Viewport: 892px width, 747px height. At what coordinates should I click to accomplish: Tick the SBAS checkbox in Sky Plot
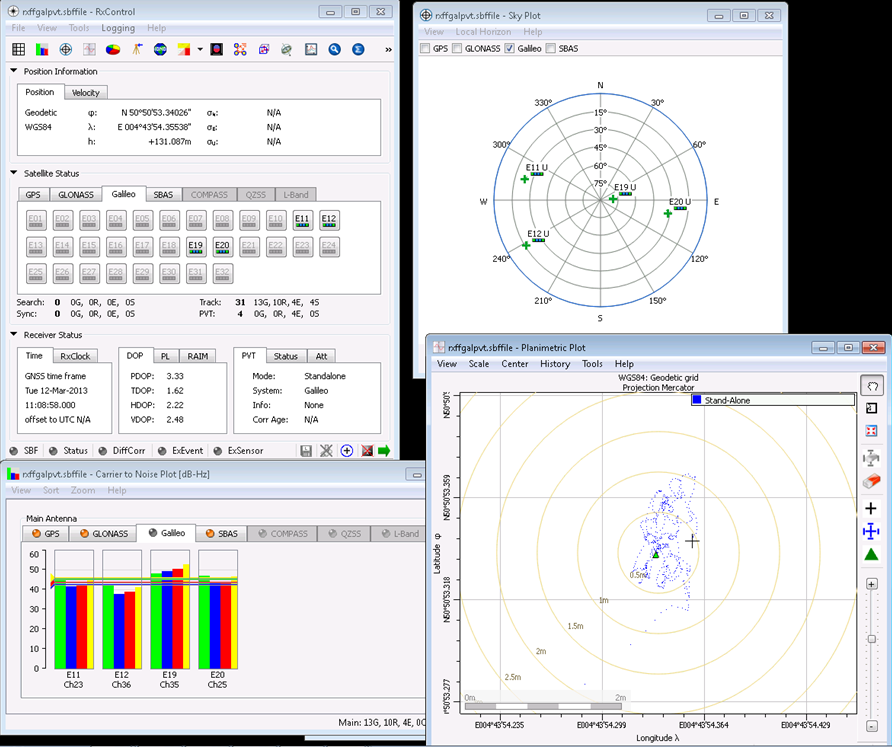point(550,48)
